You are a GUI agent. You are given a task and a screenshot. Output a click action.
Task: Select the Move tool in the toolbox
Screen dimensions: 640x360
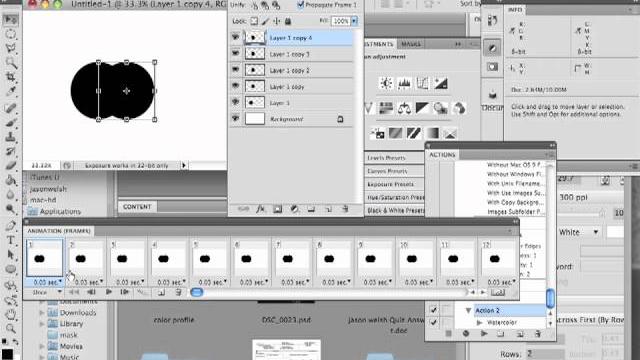pyautogui.click(x=11, y=20)
